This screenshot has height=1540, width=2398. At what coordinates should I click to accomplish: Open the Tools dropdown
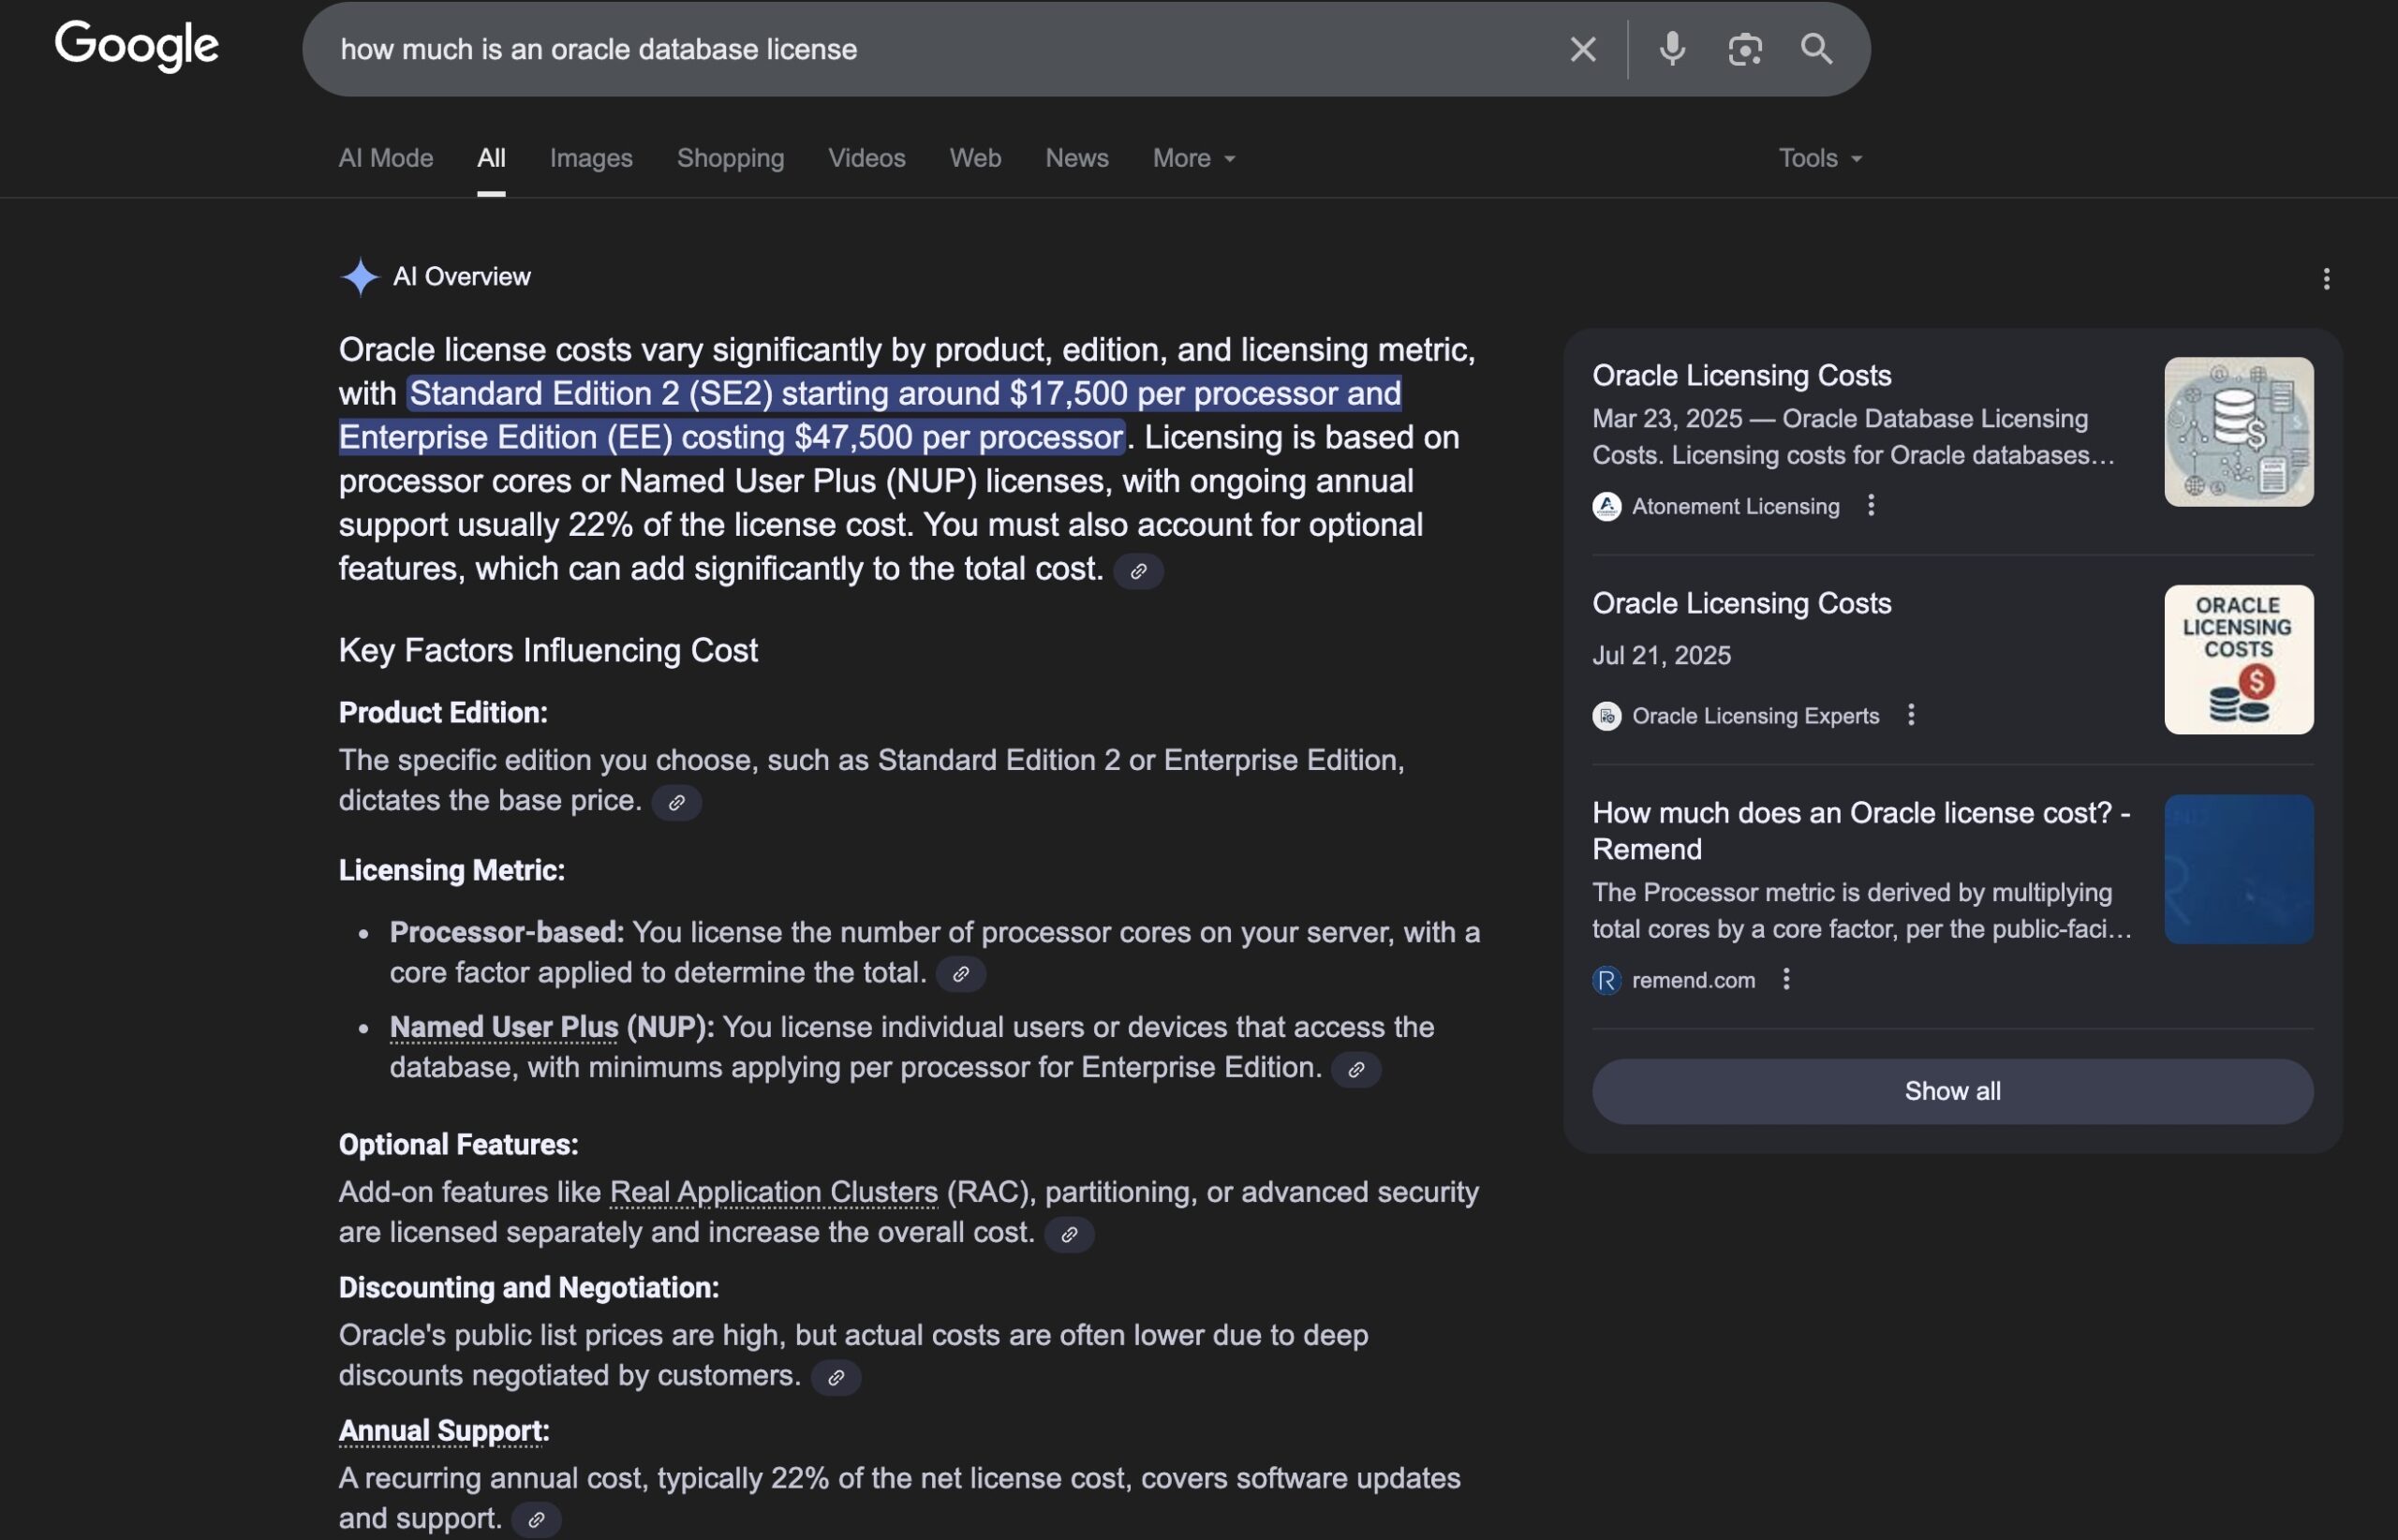tap(1819, 158)
